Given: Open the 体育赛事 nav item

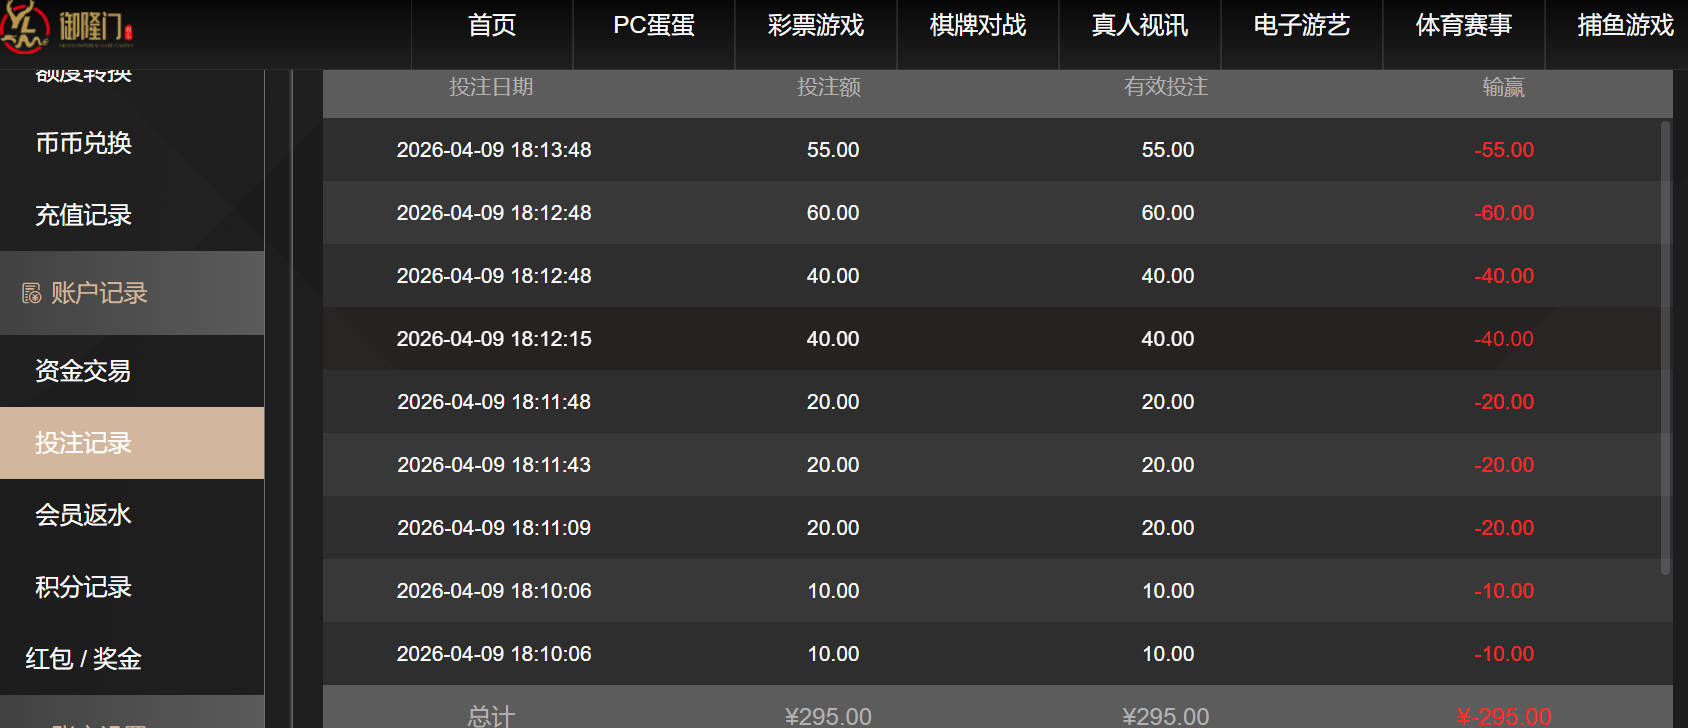Looking at the screenshot, I should 1464,26.
